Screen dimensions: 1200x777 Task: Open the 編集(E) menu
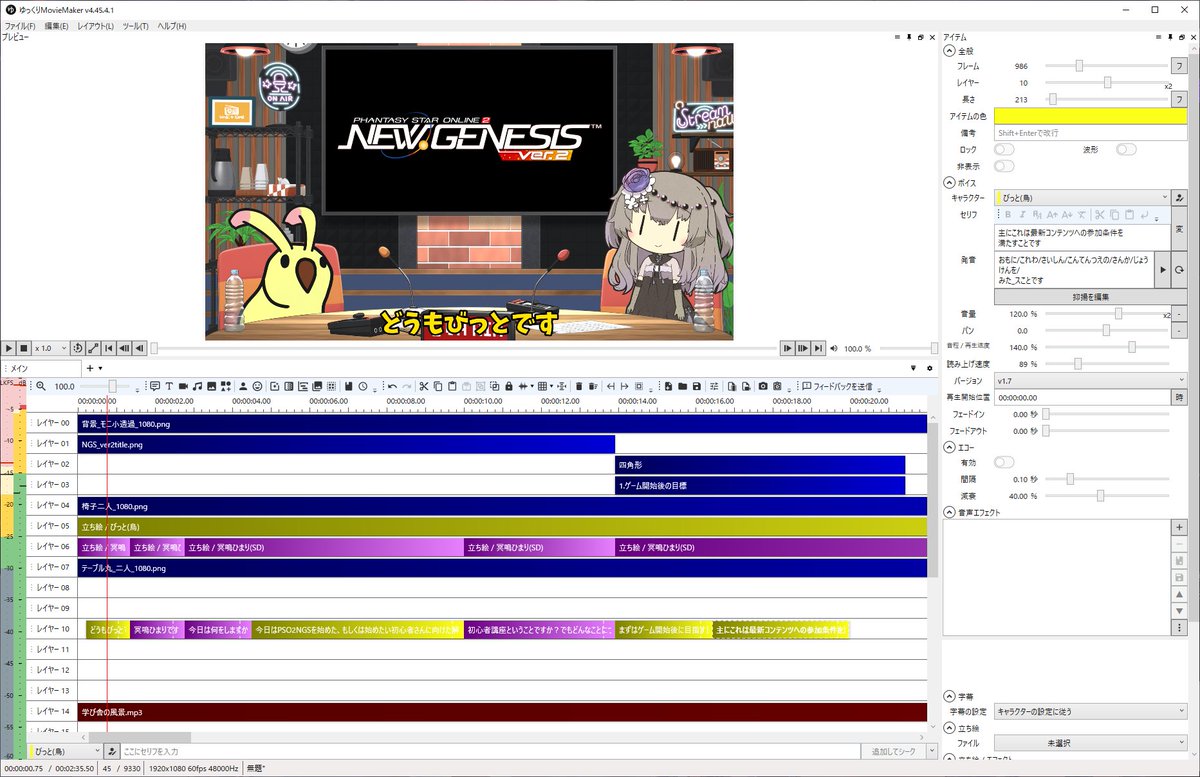[56, 25]
